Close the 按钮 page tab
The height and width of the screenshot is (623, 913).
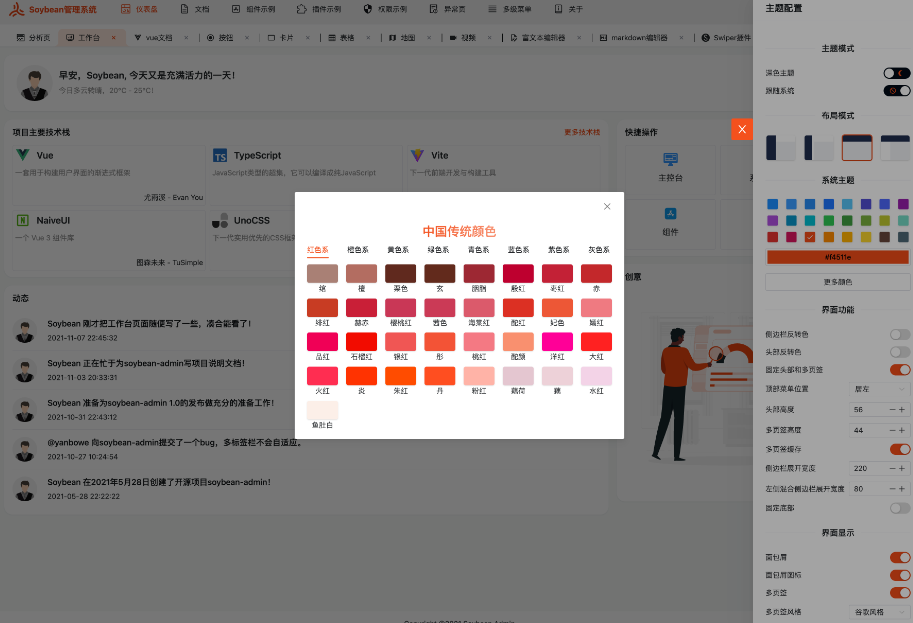coord(247,38)
